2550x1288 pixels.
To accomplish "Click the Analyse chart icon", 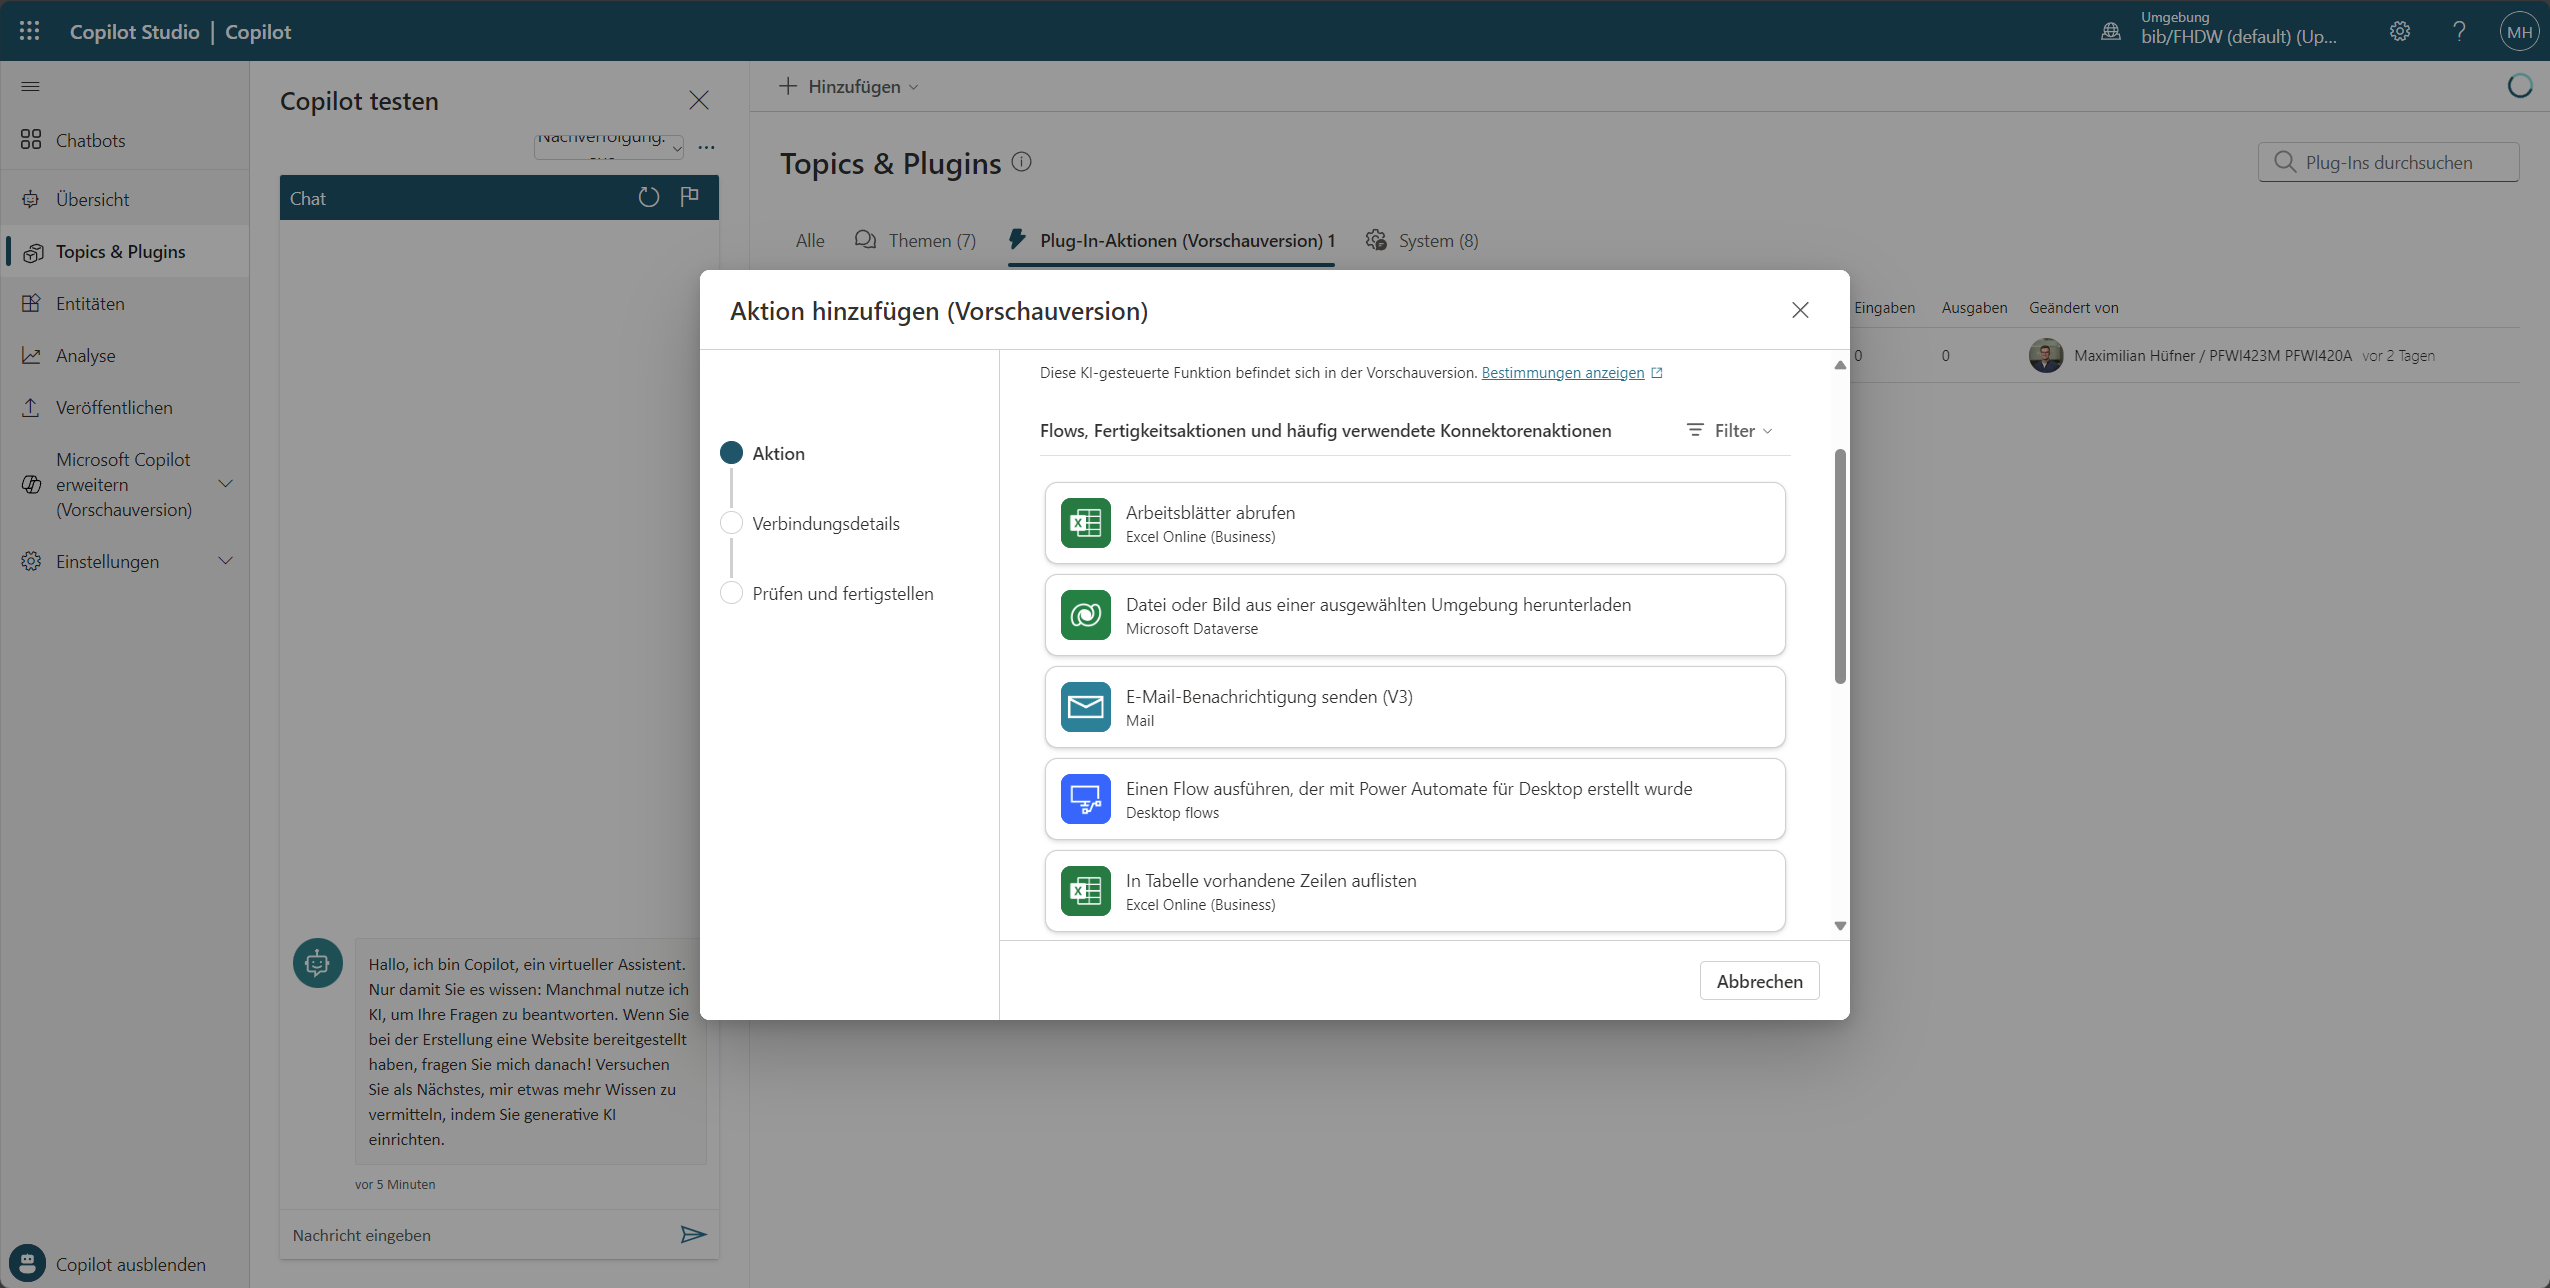I will (31, 355).
